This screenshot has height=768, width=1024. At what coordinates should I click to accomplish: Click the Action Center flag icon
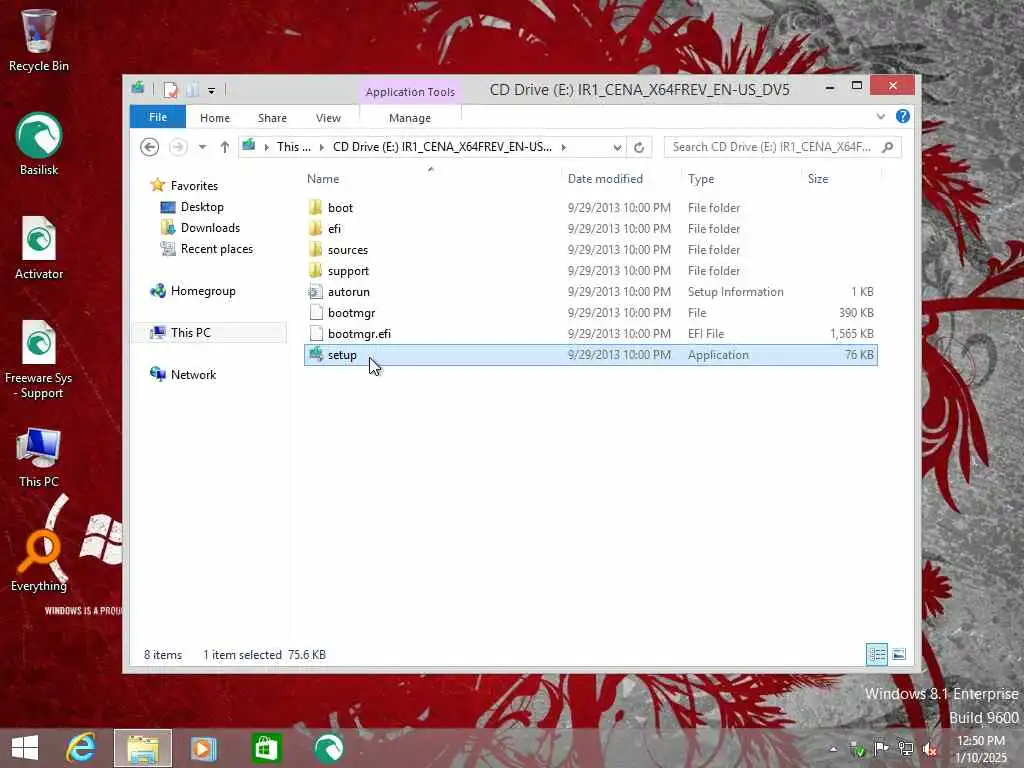click(x=881, y=749)
